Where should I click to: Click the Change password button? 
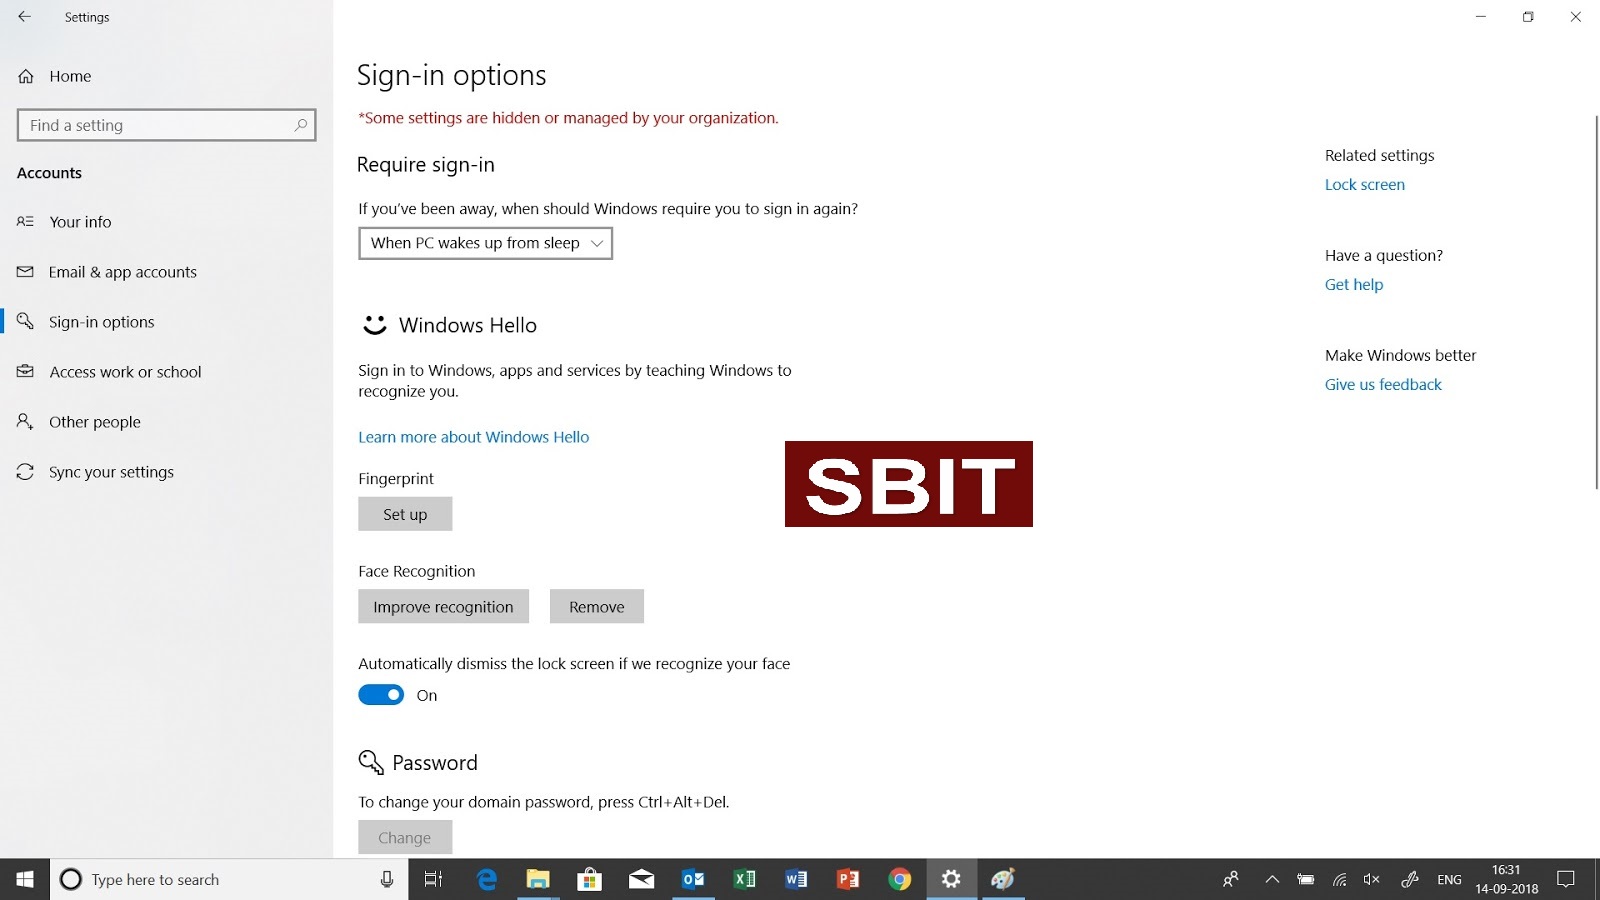405,838
